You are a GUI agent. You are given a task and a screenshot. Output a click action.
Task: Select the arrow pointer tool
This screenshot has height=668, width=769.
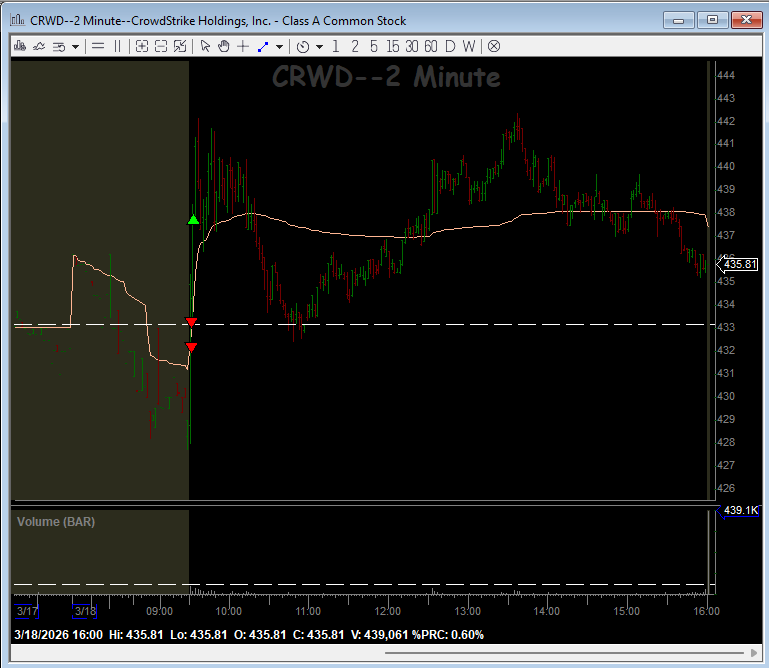pyautogui.click(x=205, y=46)
